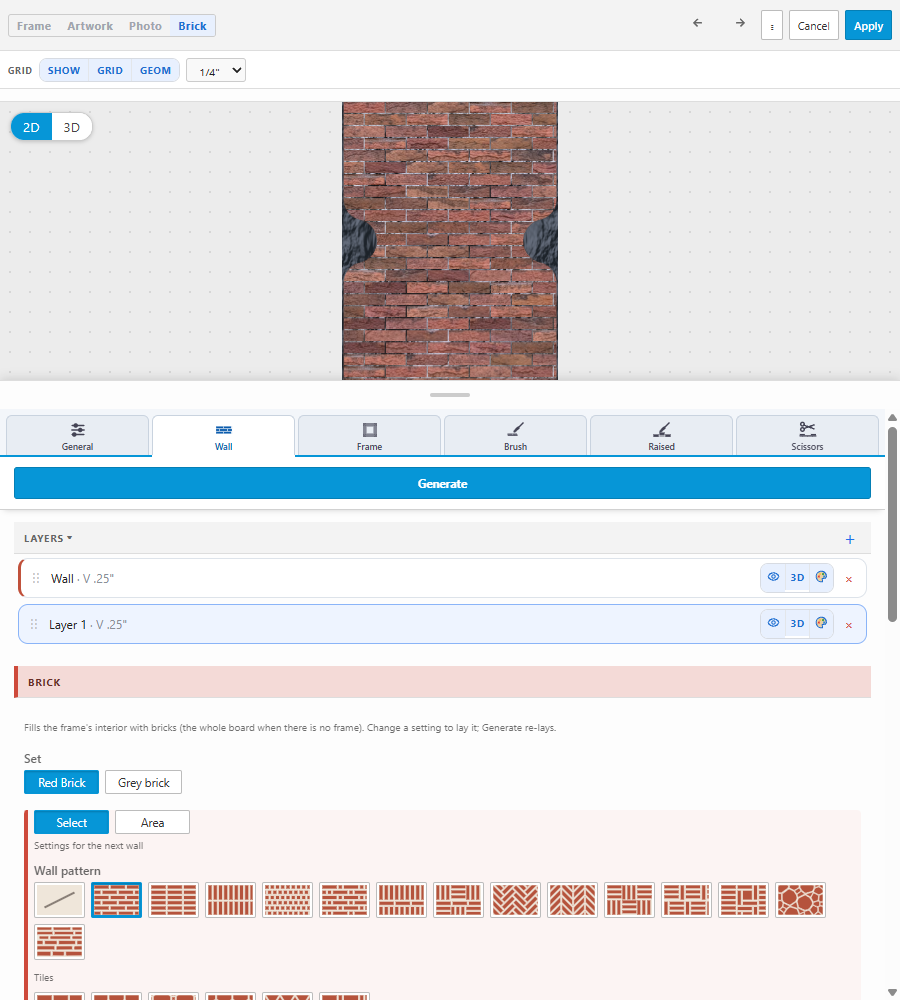Select the Brick mode tab

[x=192, y=26]
